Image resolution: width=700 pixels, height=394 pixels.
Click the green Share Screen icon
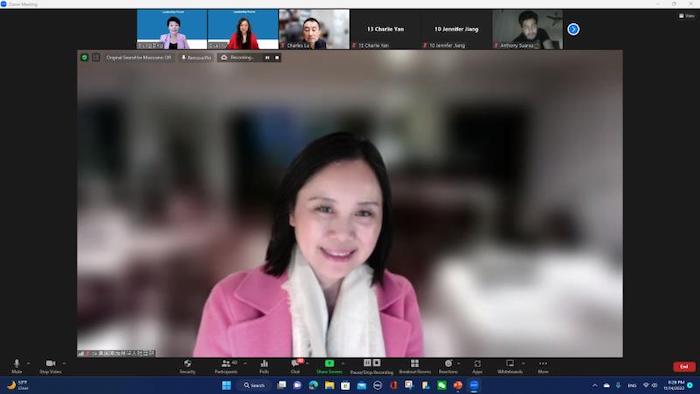coord(329,363)
